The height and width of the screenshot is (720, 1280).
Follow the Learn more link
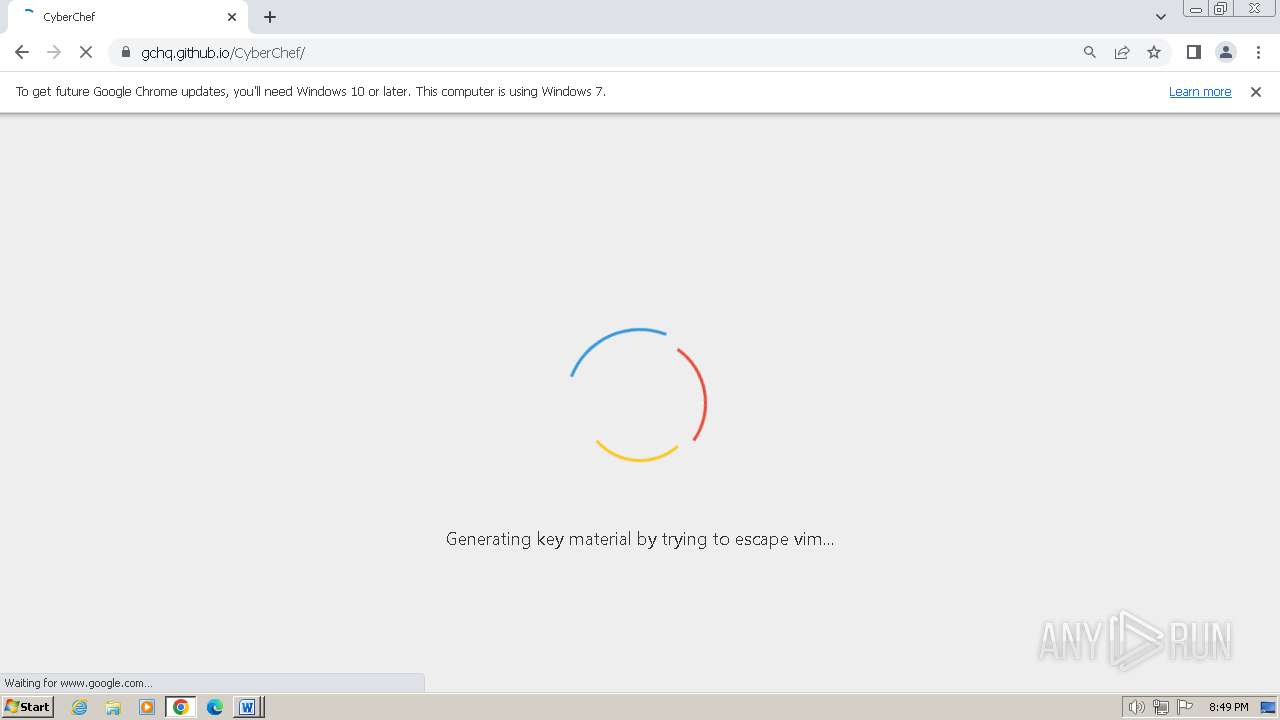click(1200, 91)
